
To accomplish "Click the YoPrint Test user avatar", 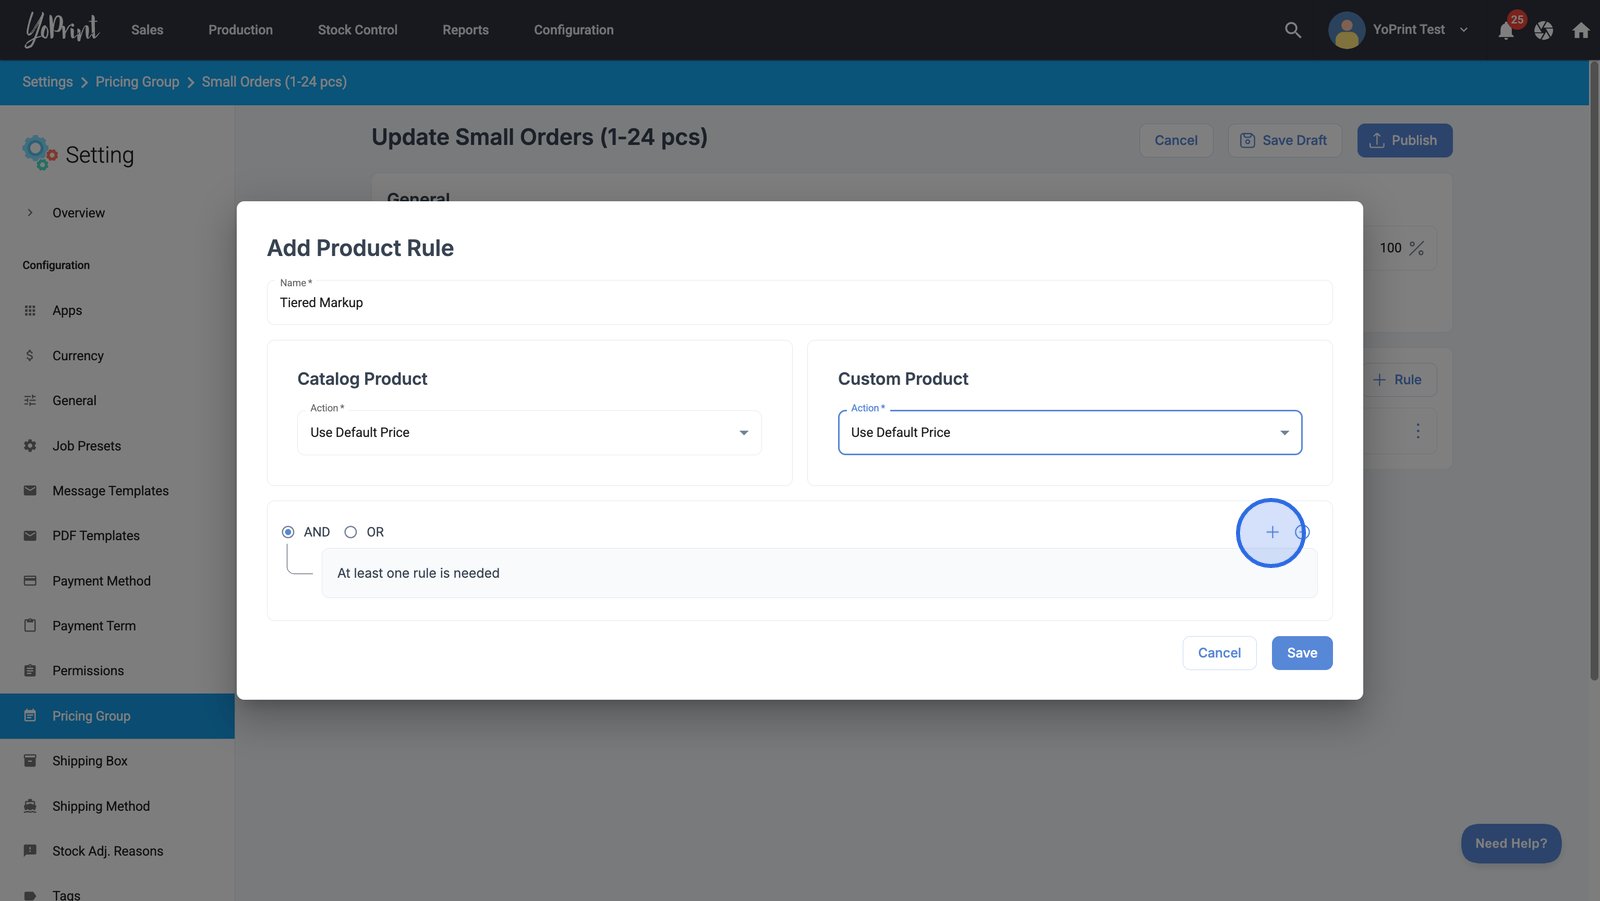I will [x=1346, y=30].
